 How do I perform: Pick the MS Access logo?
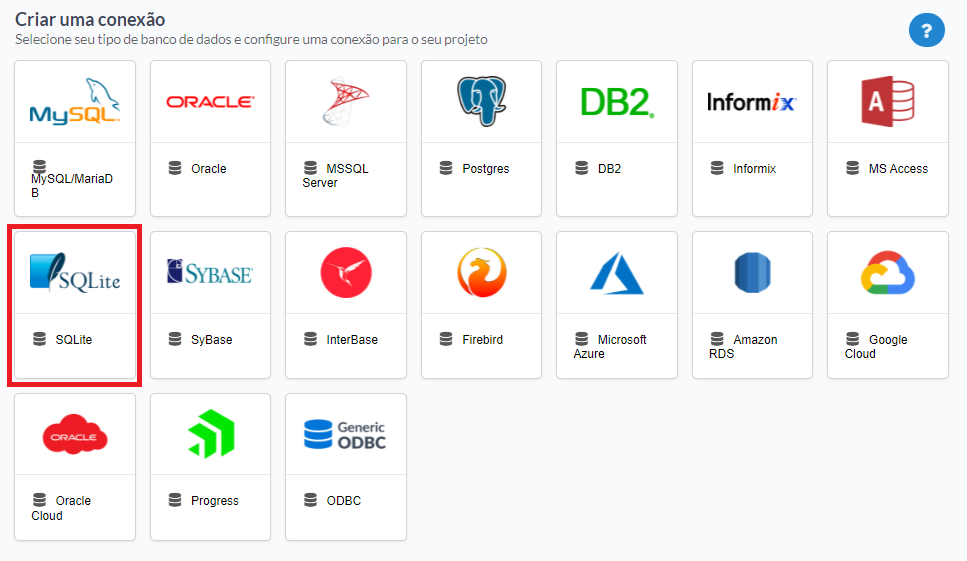coord(888,101)
